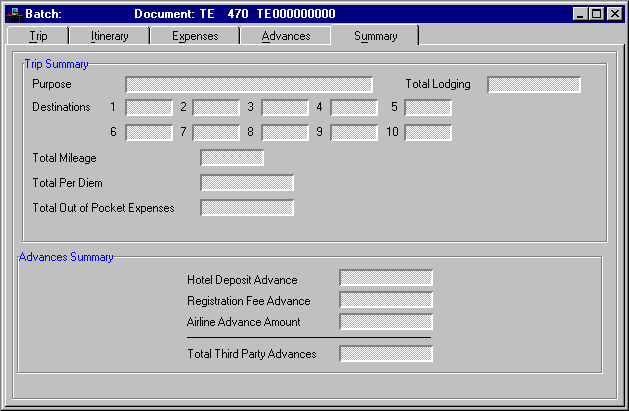The width and height of the screenshot is (629, 411).
Task: Click the Destination 9 field
Action: (x=354, y=132)
